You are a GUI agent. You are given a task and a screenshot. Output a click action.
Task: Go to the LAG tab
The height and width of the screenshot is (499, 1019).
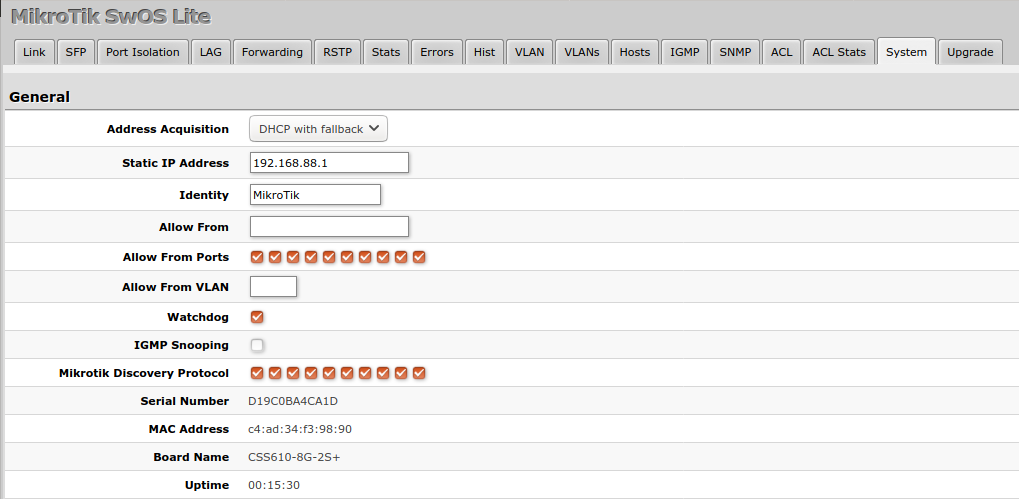[211, 52]
